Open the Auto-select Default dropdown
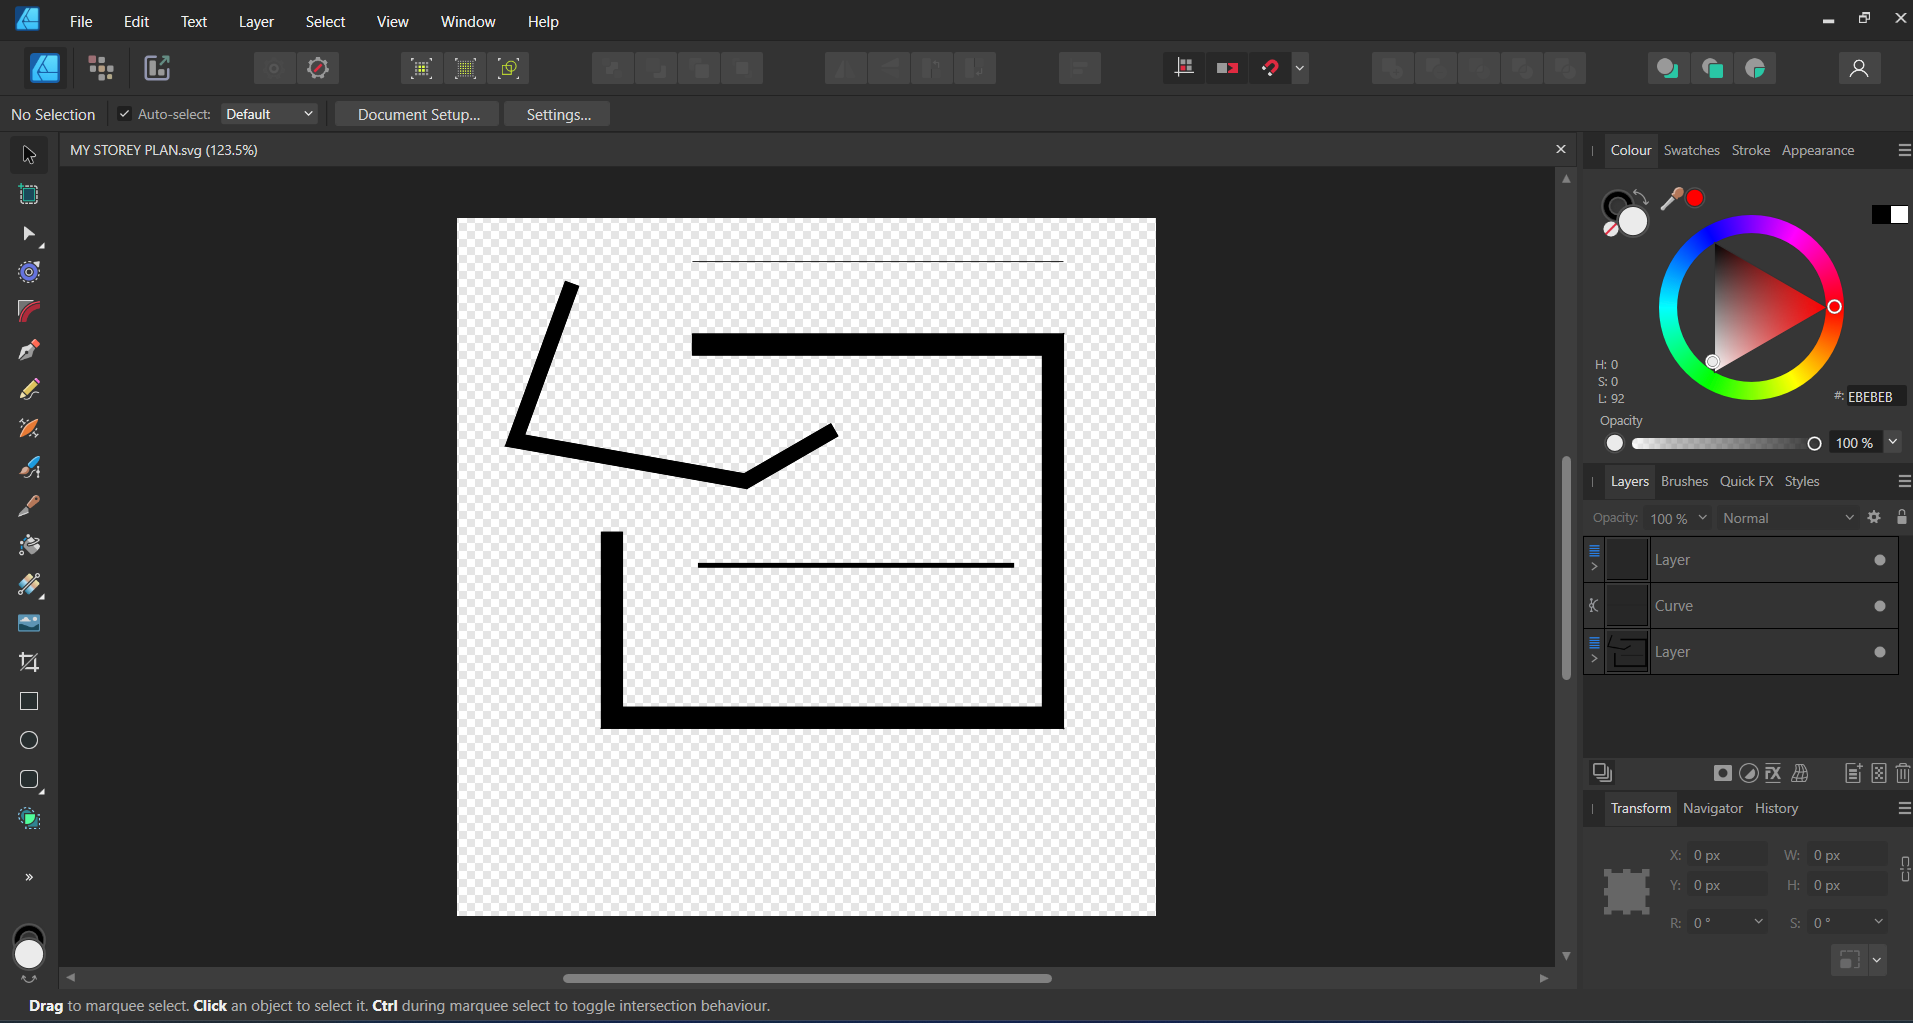1913x1023 pixels. coord(270,114)
